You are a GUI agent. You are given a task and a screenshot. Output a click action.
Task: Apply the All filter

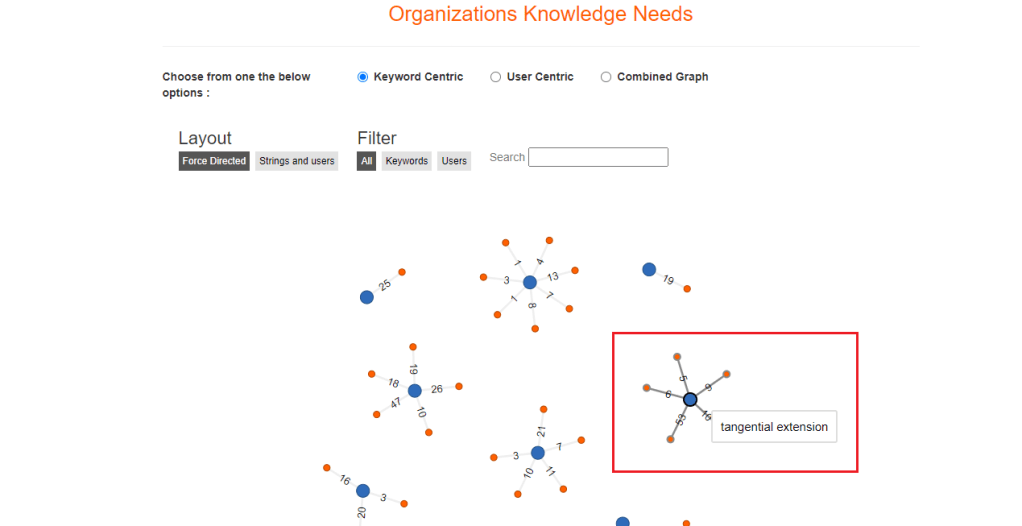coord(367,161)
